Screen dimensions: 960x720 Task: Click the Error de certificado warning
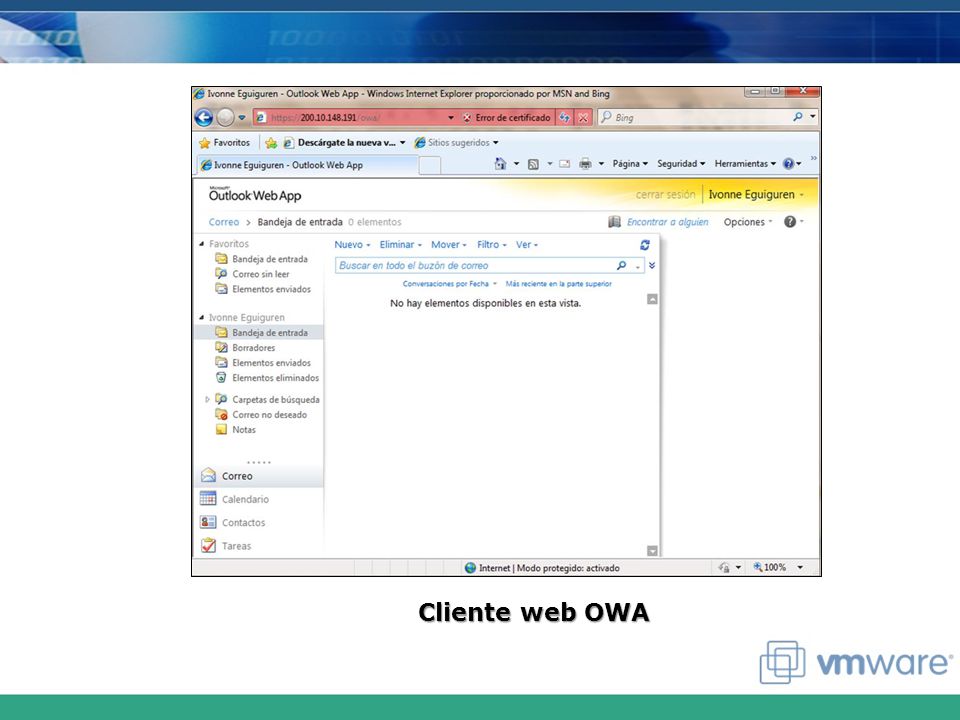point(507,117)
